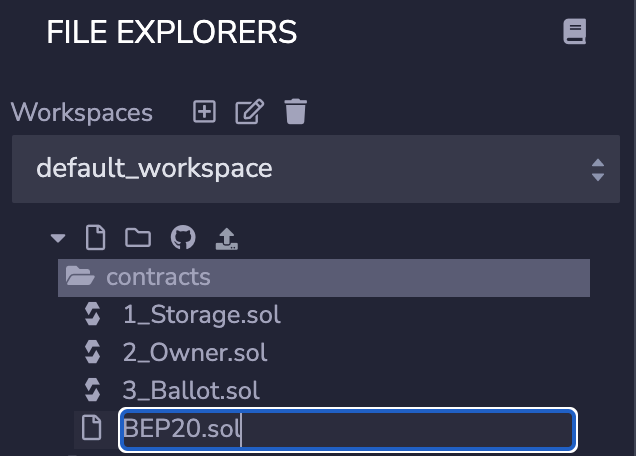
Task: Click the FILE EXPLORERS panel title
Action: 171,33
